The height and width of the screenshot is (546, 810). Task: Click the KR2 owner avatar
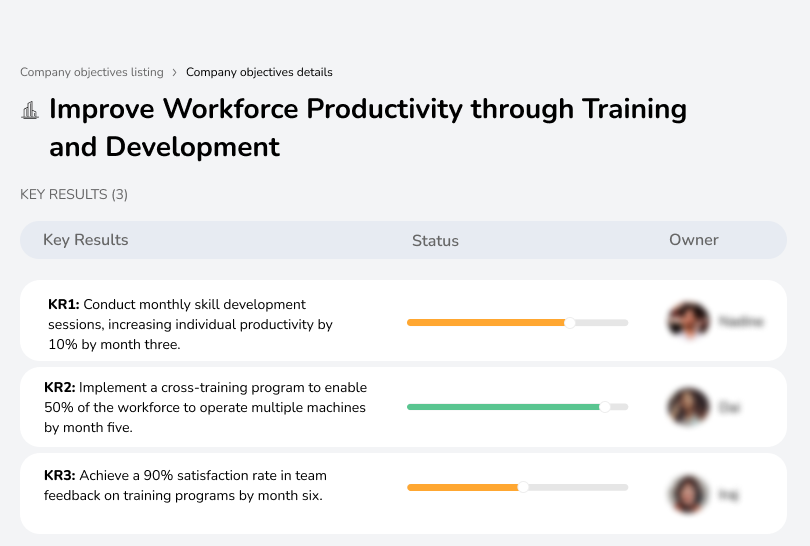[688, 407]
